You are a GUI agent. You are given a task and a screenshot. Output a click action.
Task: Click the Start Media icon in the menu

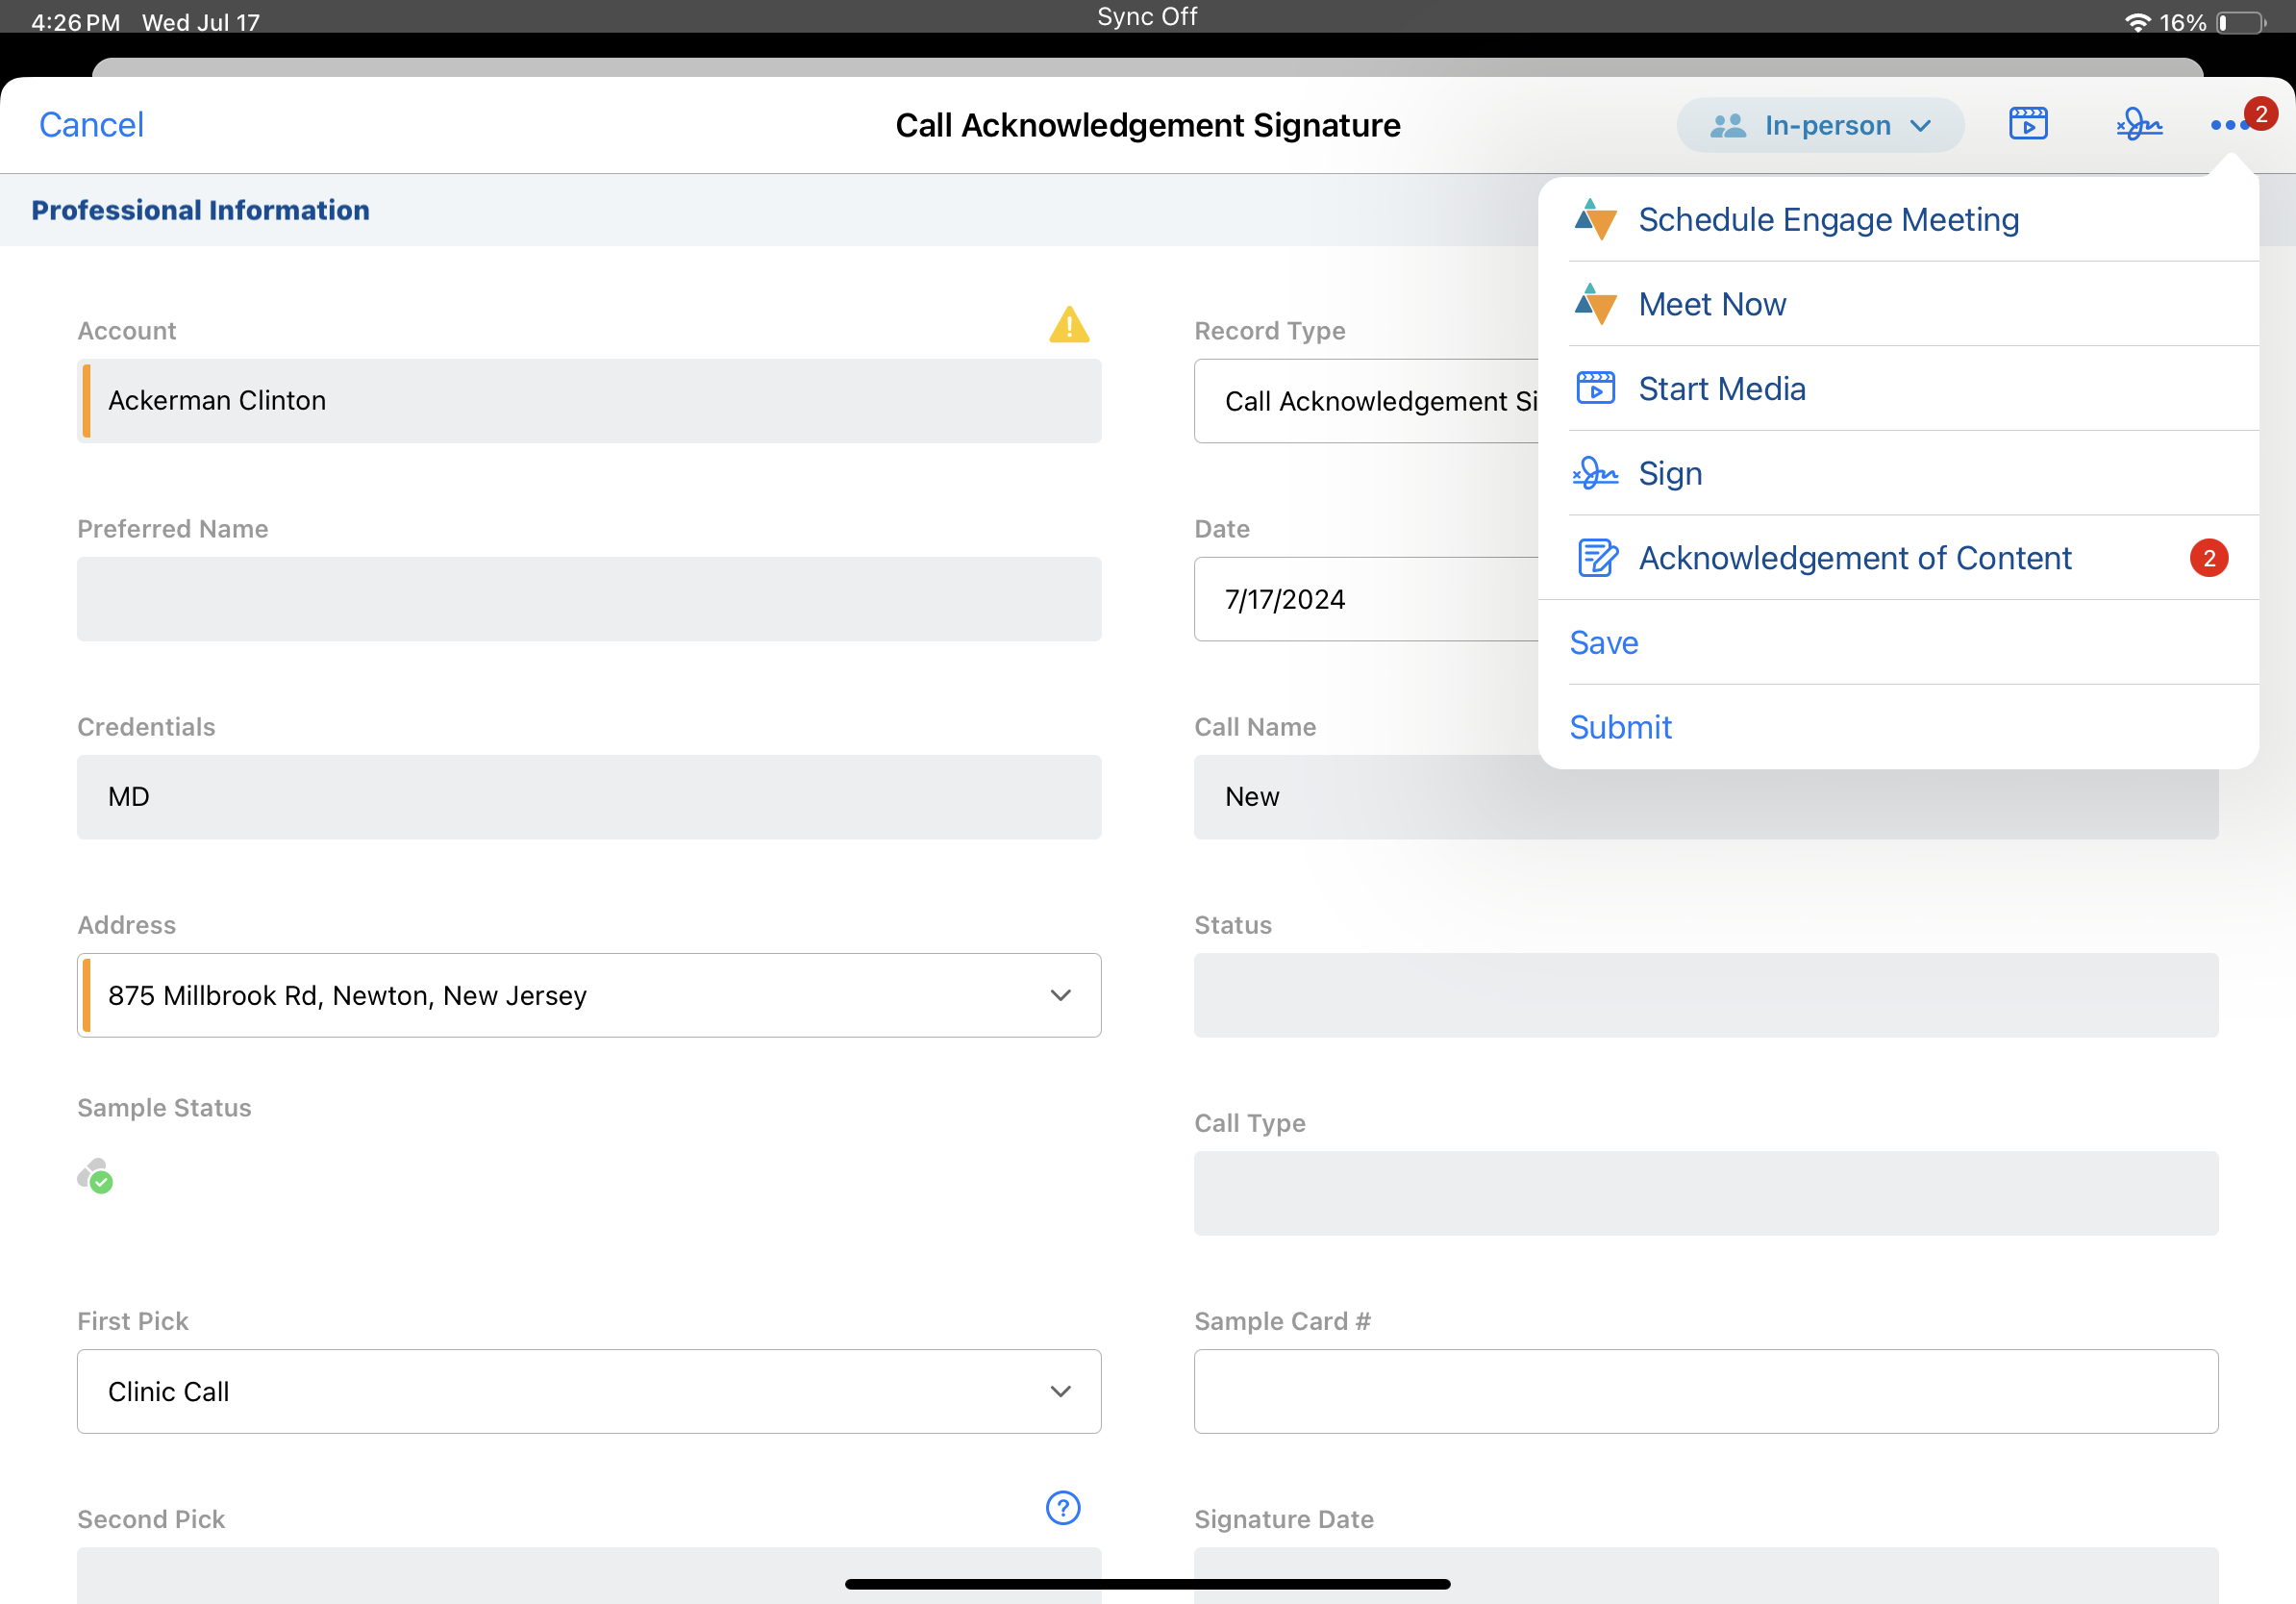[1595, 388]
